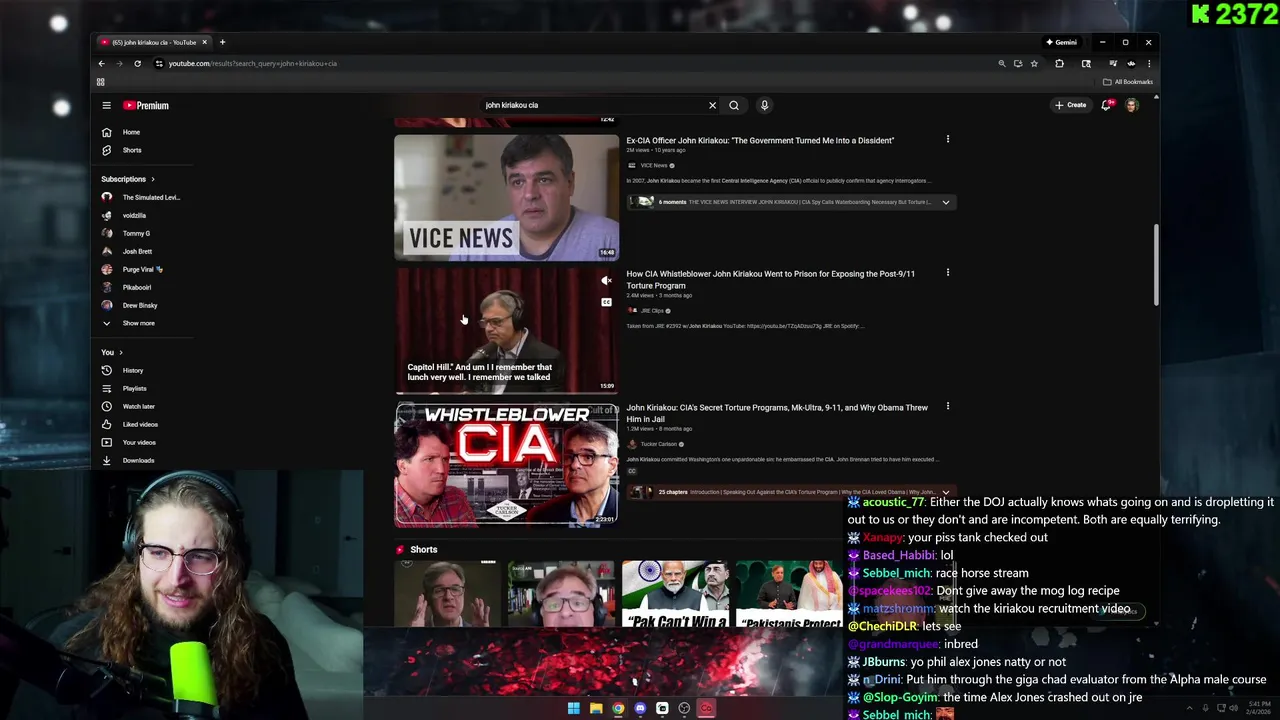Open Drew Binsky channel subscription
This screenshot has height=720, width=1280.
[140, 305]
